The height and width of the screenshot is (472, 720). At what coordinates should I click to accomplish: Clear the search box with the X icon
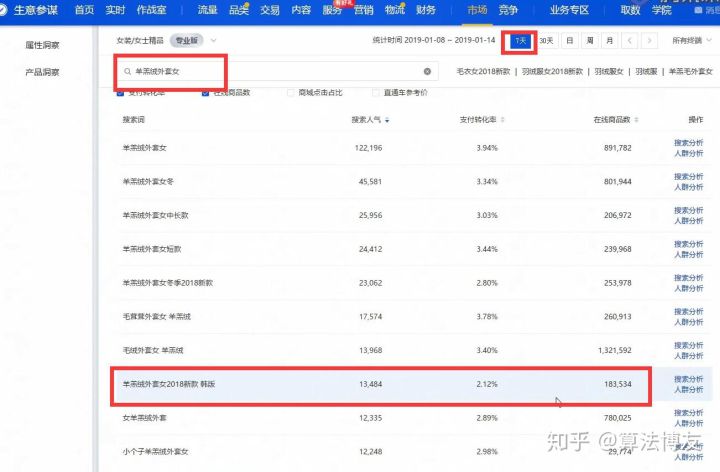[427, 71]
